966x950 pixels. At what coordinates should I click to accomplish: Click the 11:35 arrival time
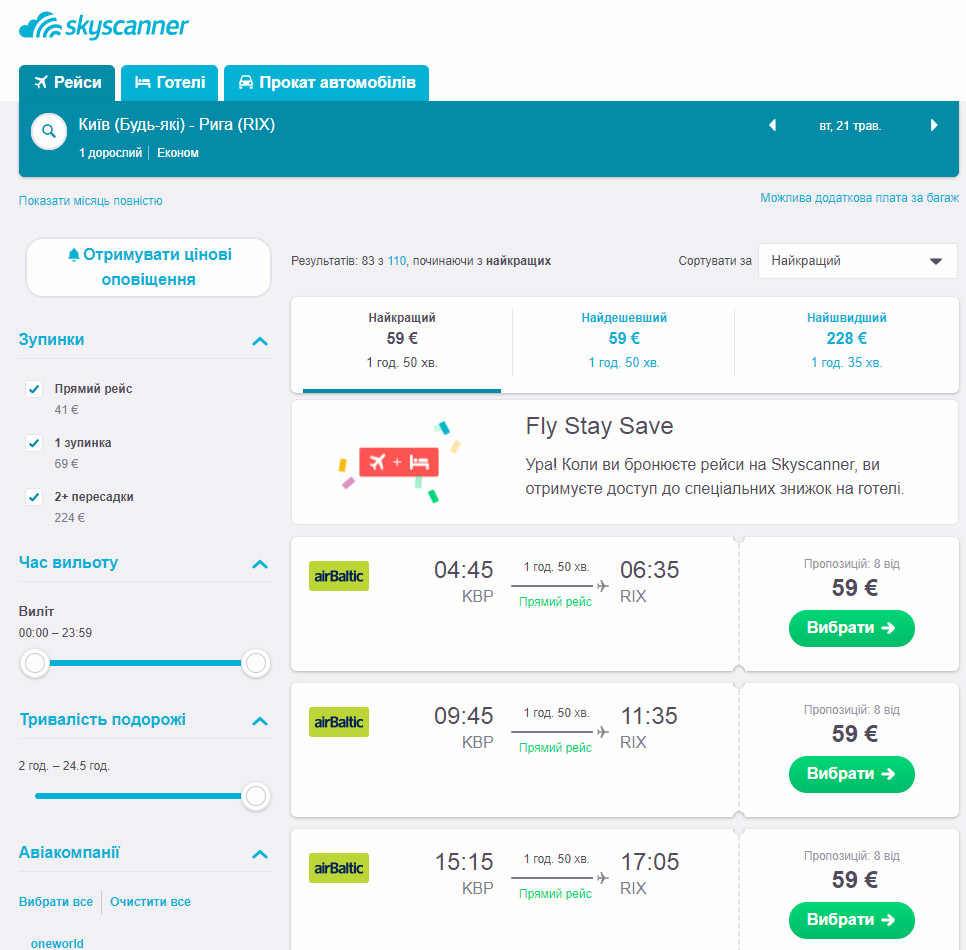click(x=649, y=716)
